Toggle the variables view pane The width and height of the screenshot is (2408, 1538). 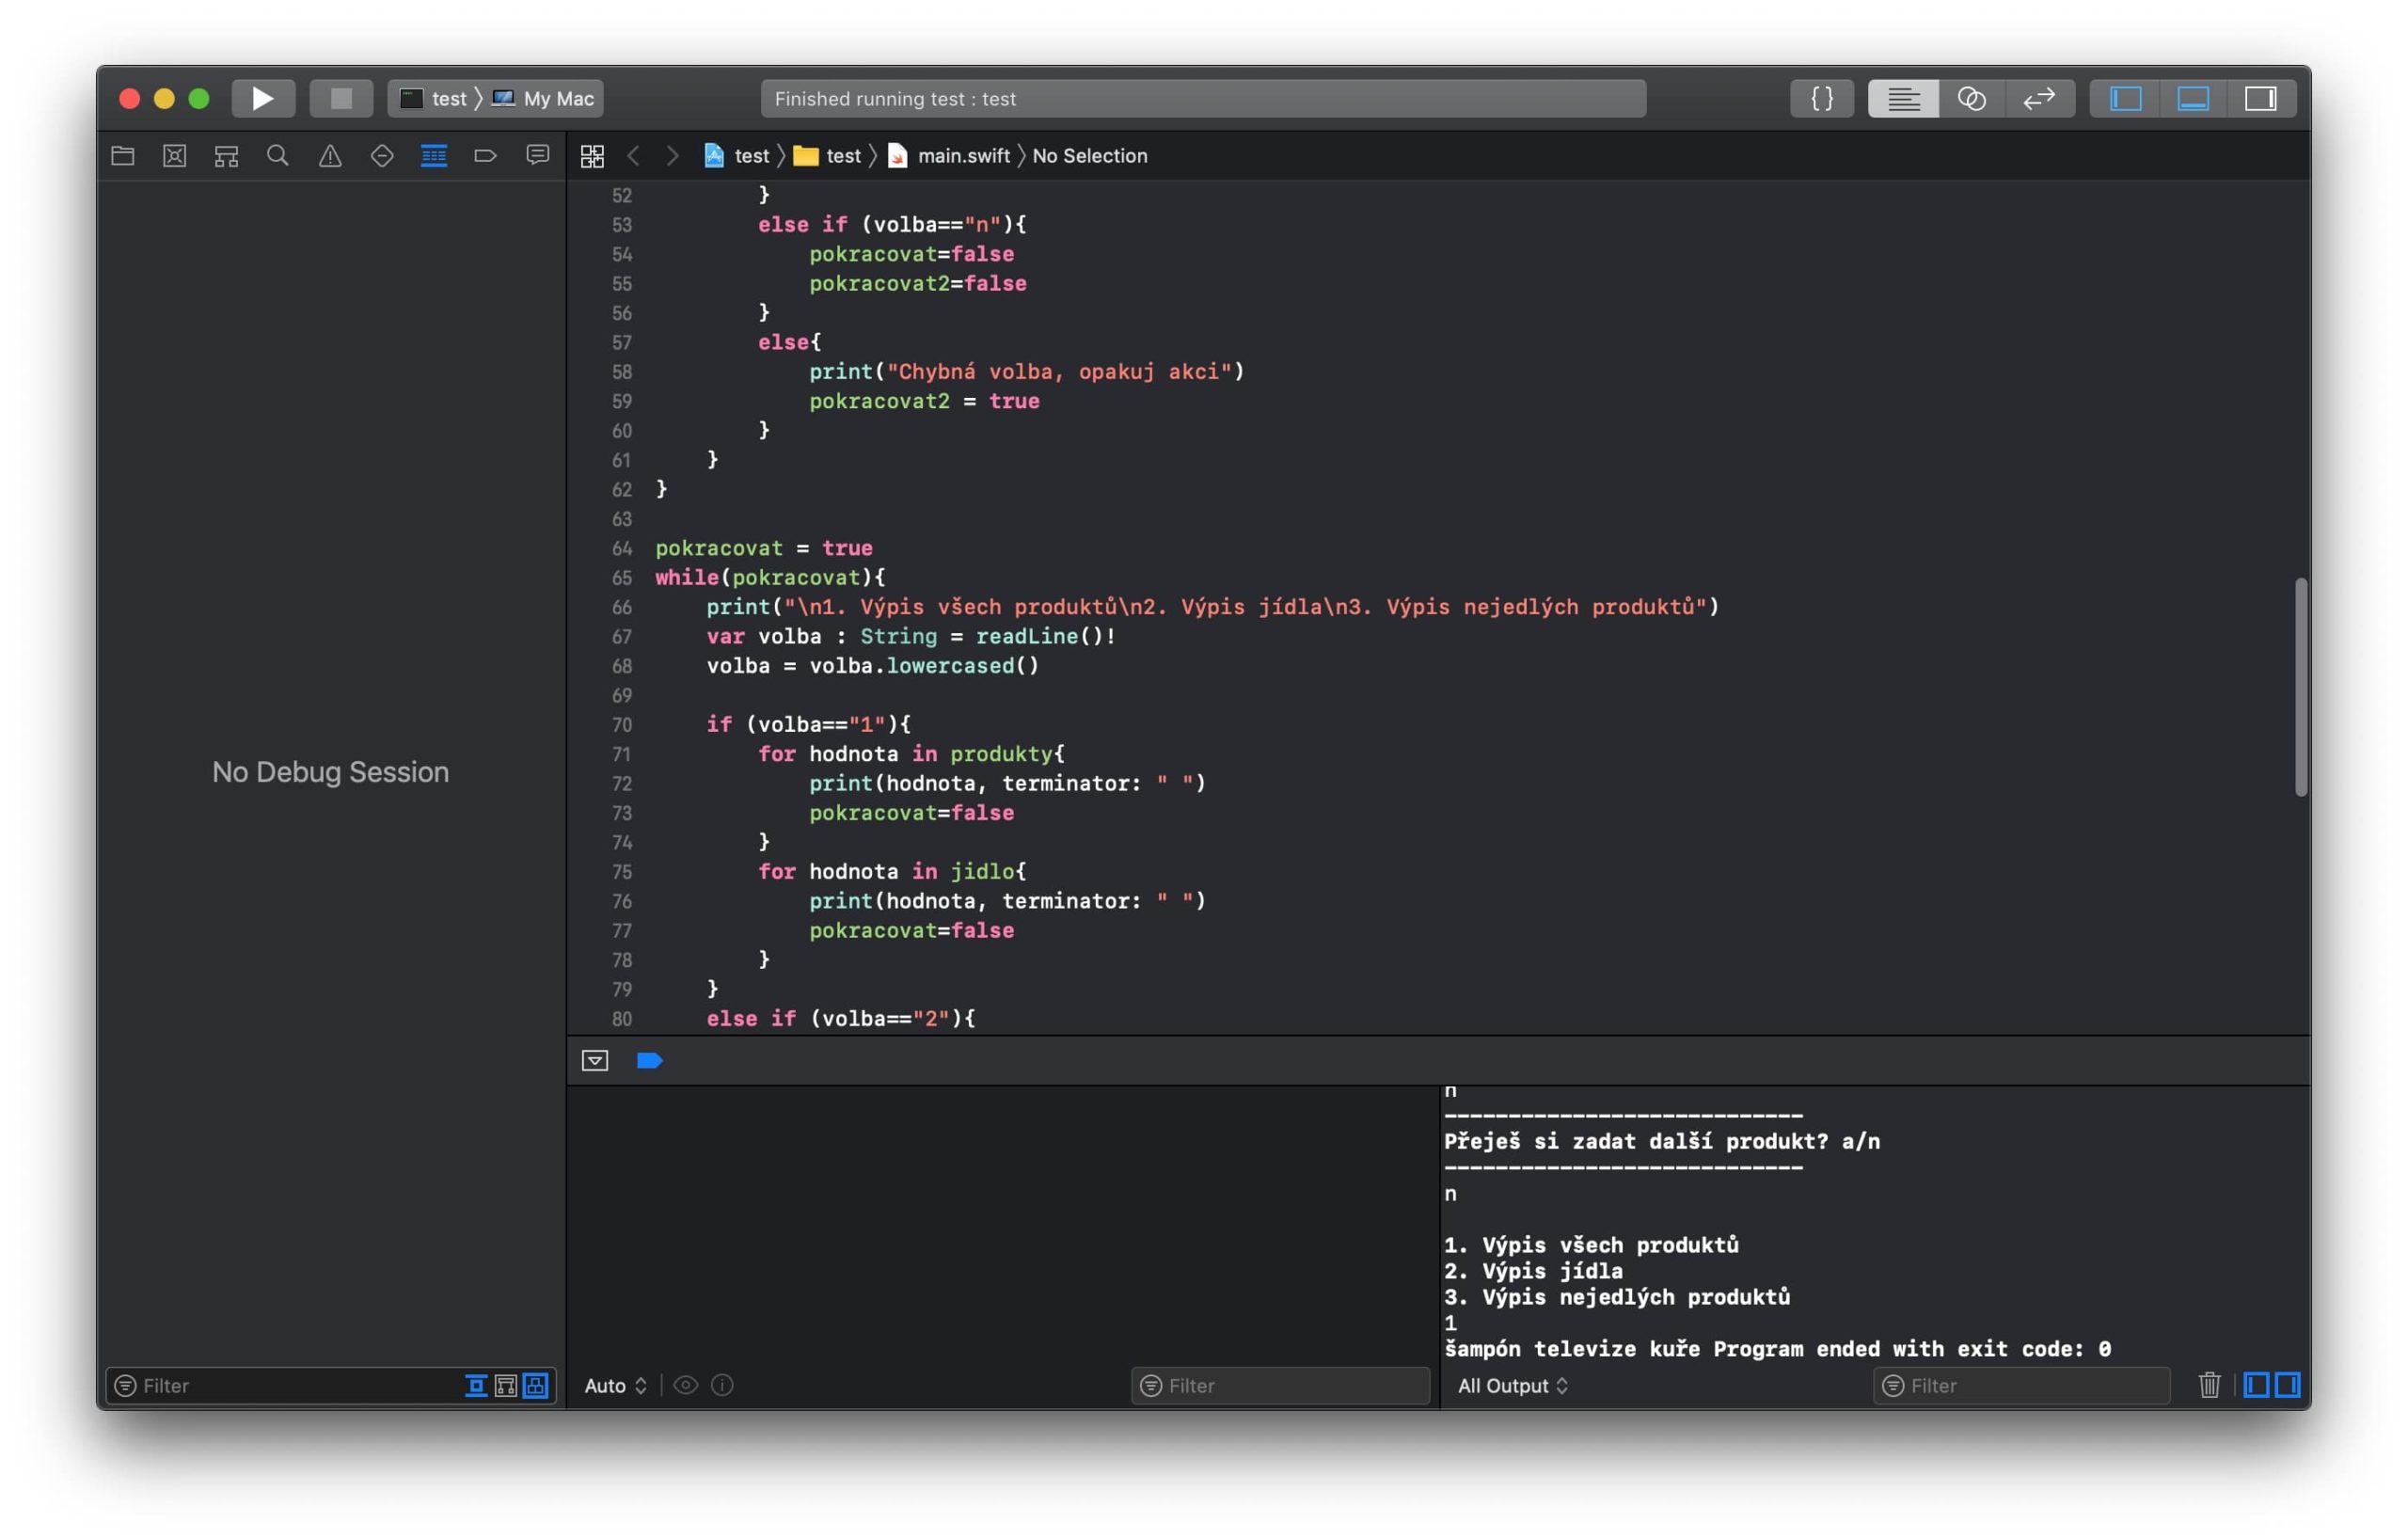[x=2257, y=1385]
